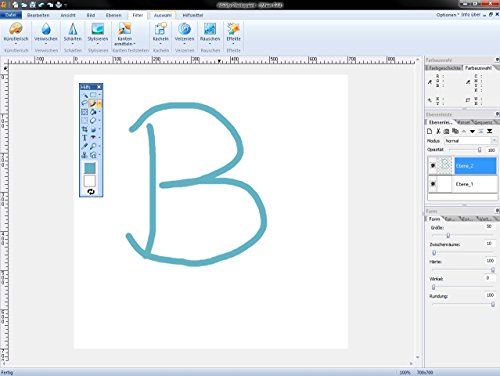The width and height of the screenshot is (500, 376).
Task: Open the Kacheln filter group
Action: [160, 33]
